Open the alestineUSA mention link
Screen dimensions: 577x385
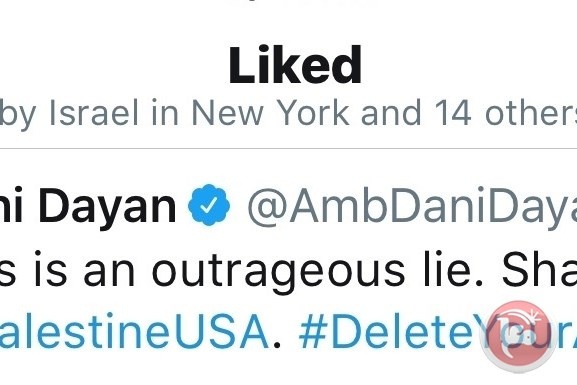[x=134, y=331]
